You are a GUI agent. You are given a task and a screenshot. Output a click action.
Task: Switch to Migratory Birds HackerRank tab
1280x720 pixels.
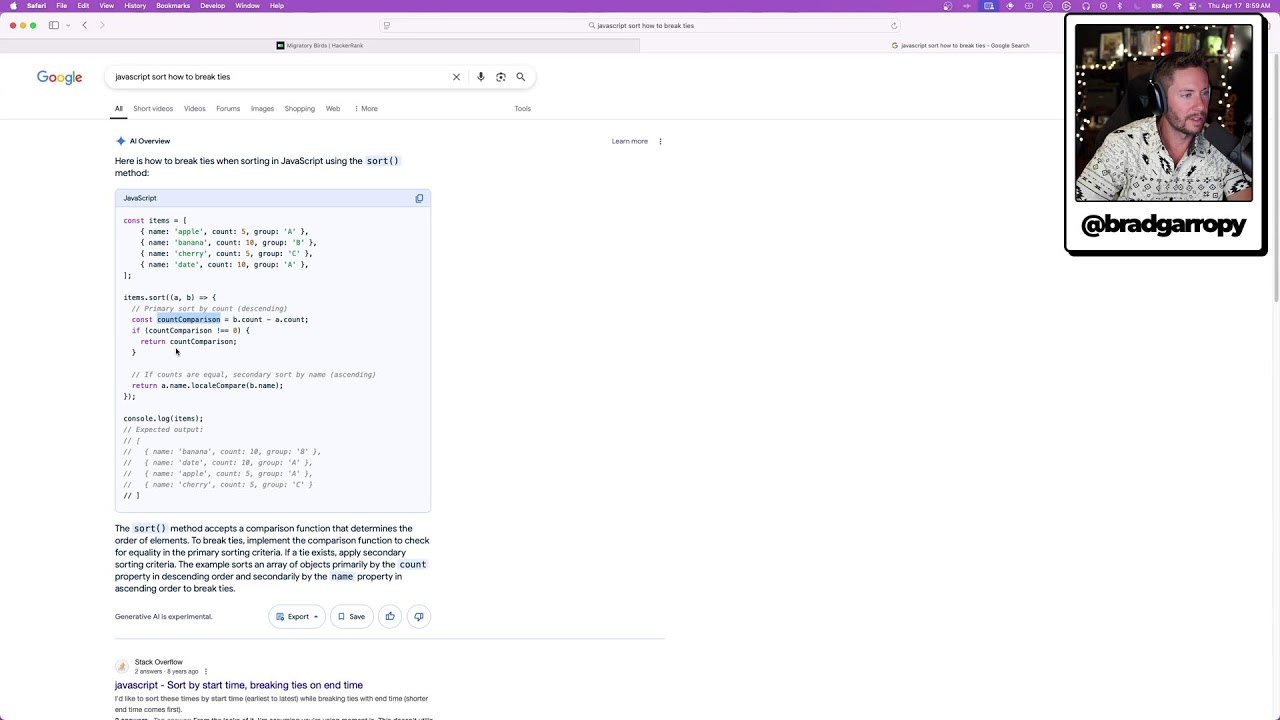(320, 45)
